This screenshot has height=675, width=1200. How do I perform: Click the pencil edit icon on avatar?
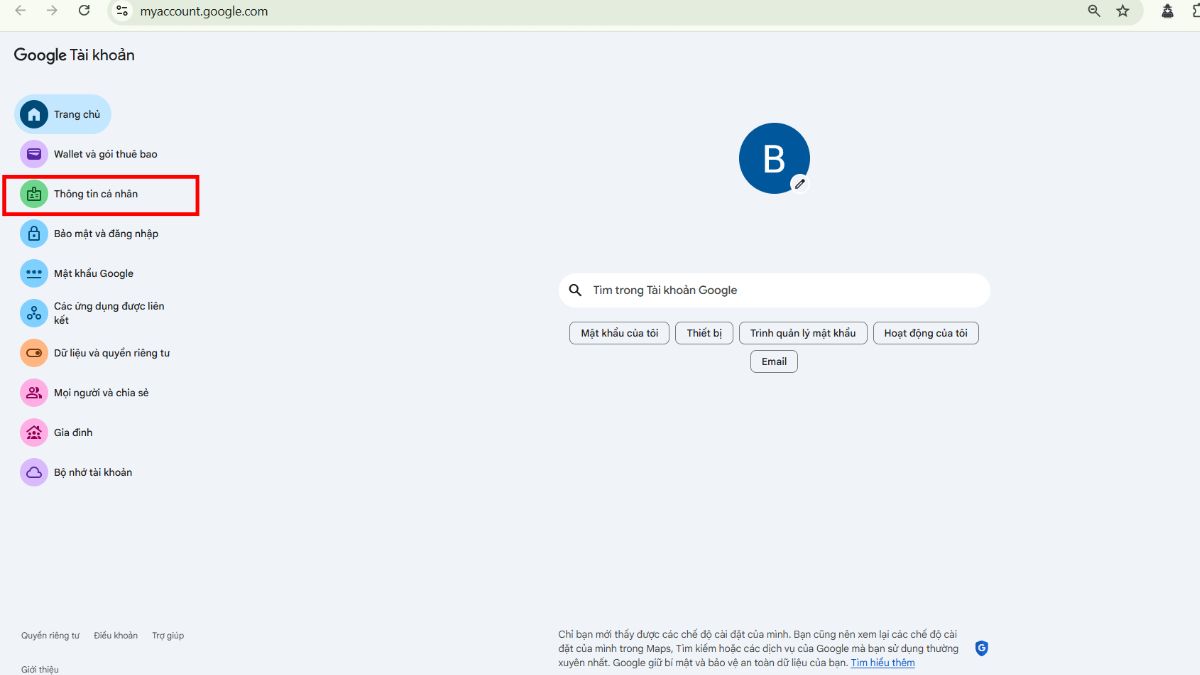pyautogui.click(x=799, y=184)
